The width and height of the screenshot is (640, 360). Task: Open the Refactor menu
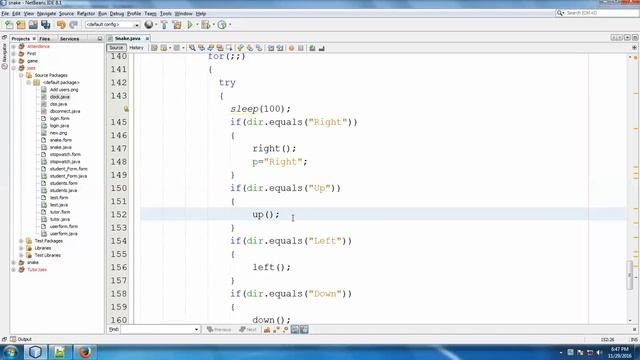(86, 13)
